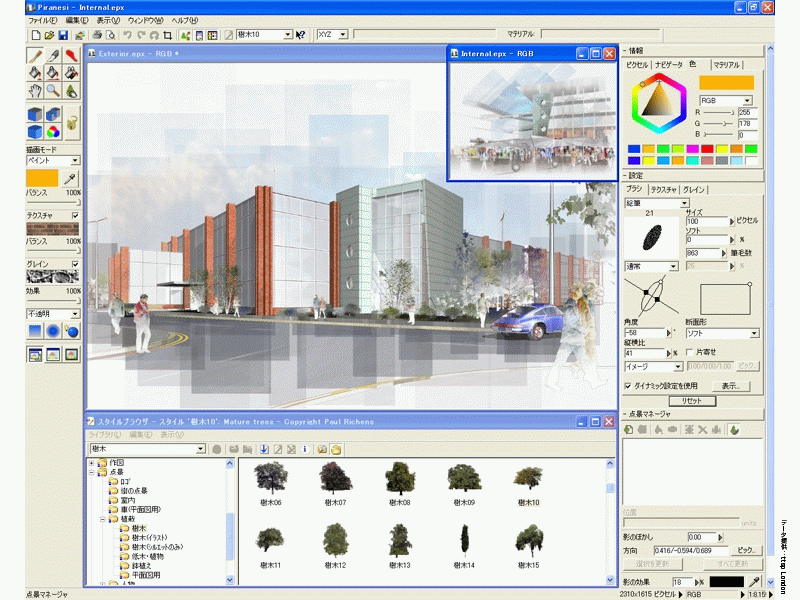This screenshot has width=800, height=600.
Task: Click the 表示... button
Action: [x=730, y=385]
